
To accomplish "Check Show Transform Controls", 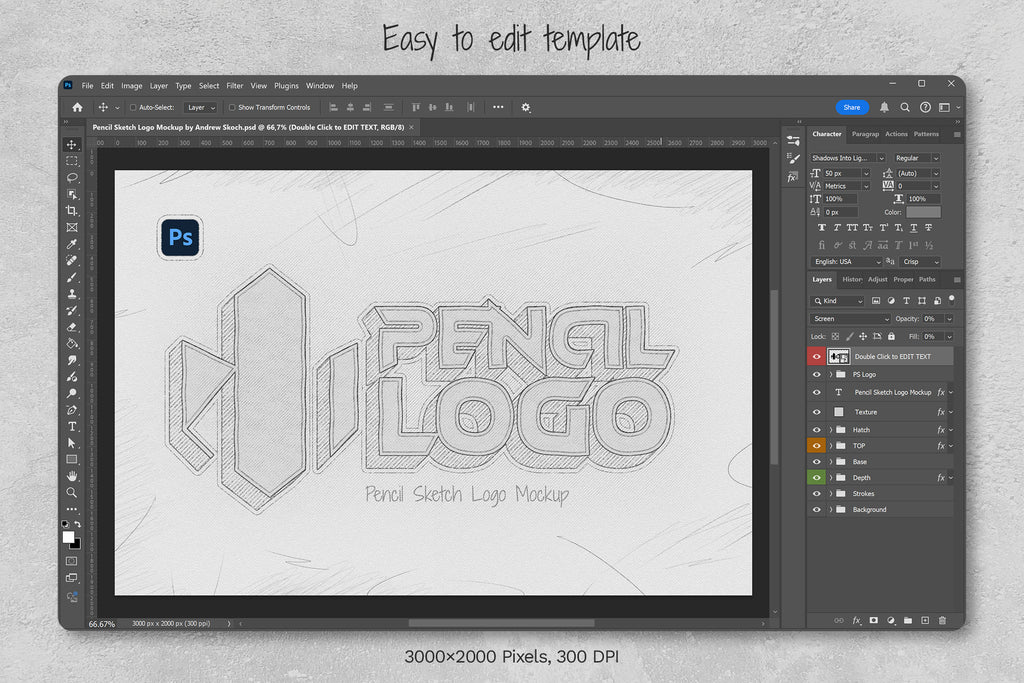I will click(x=232, y=107).
